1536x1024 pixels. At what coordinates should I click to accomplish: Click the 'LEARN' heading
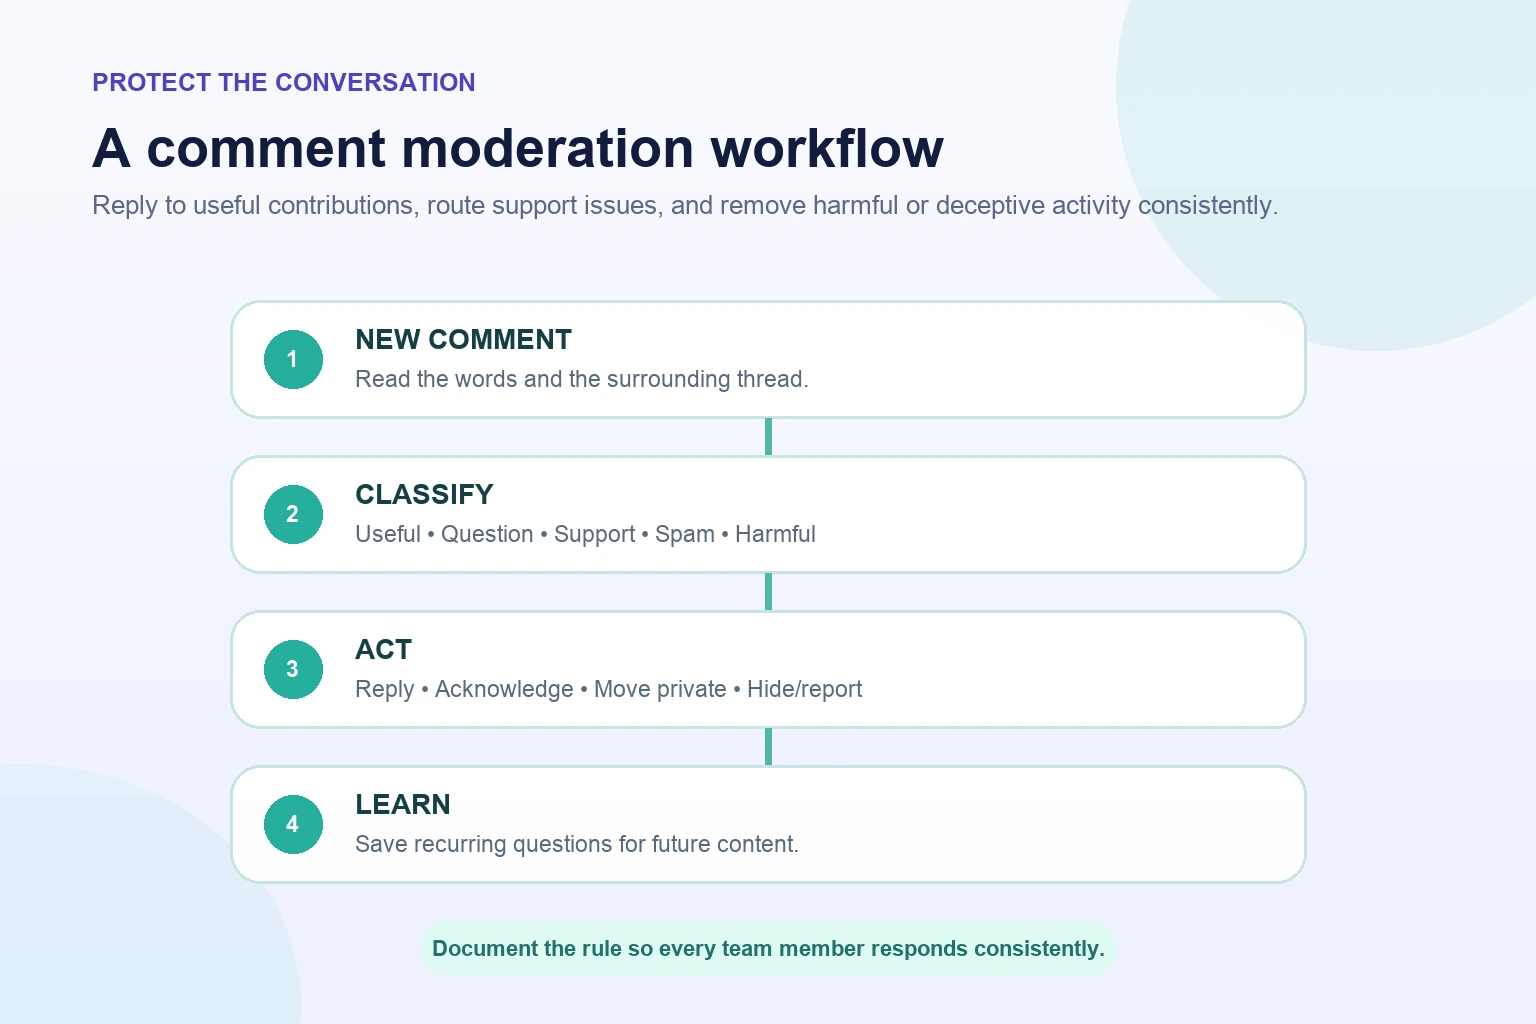point(403,805)
